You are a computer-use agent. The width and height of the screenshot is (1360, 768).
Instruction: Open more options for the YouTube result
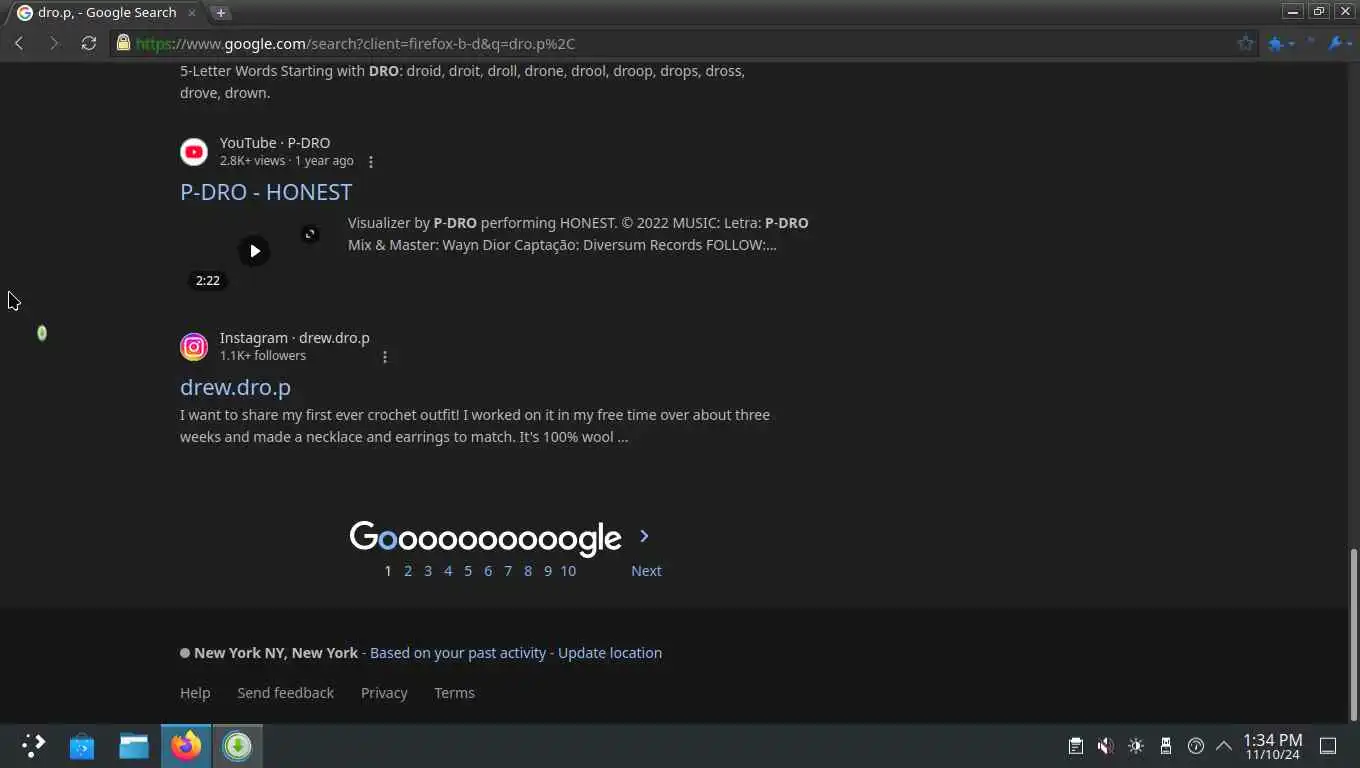coord(371,162)
